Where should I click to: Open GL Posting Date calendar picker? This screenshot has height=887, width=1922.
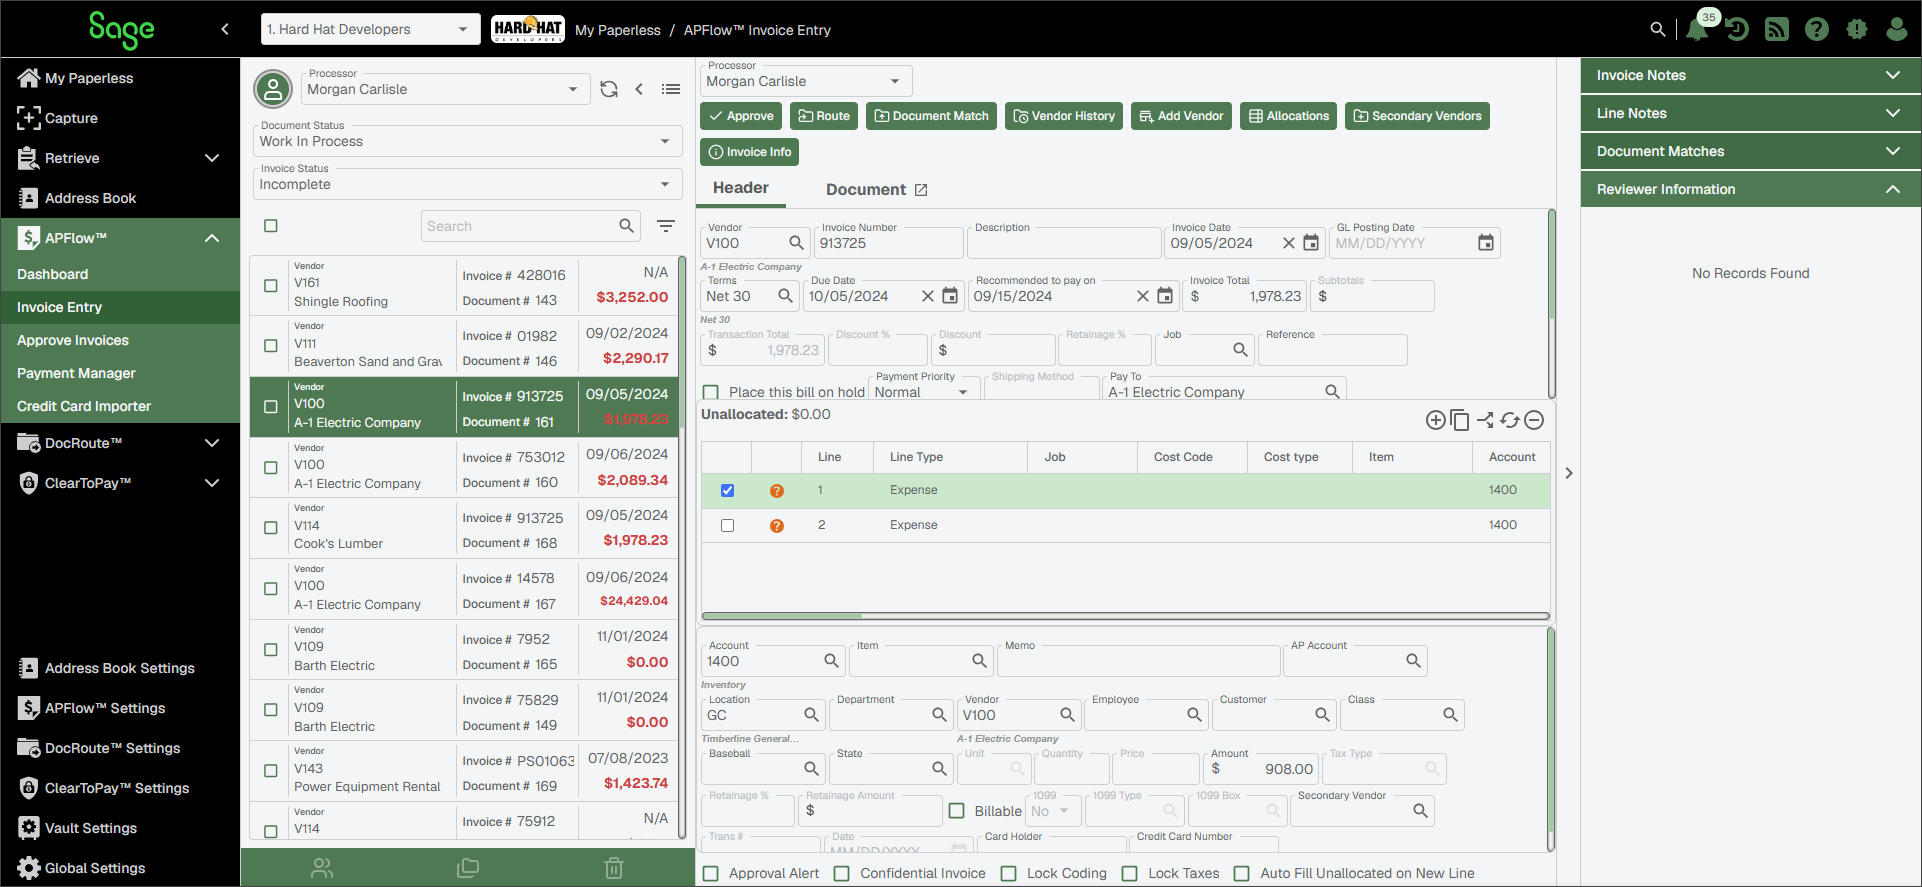(x=1486, y=243)
